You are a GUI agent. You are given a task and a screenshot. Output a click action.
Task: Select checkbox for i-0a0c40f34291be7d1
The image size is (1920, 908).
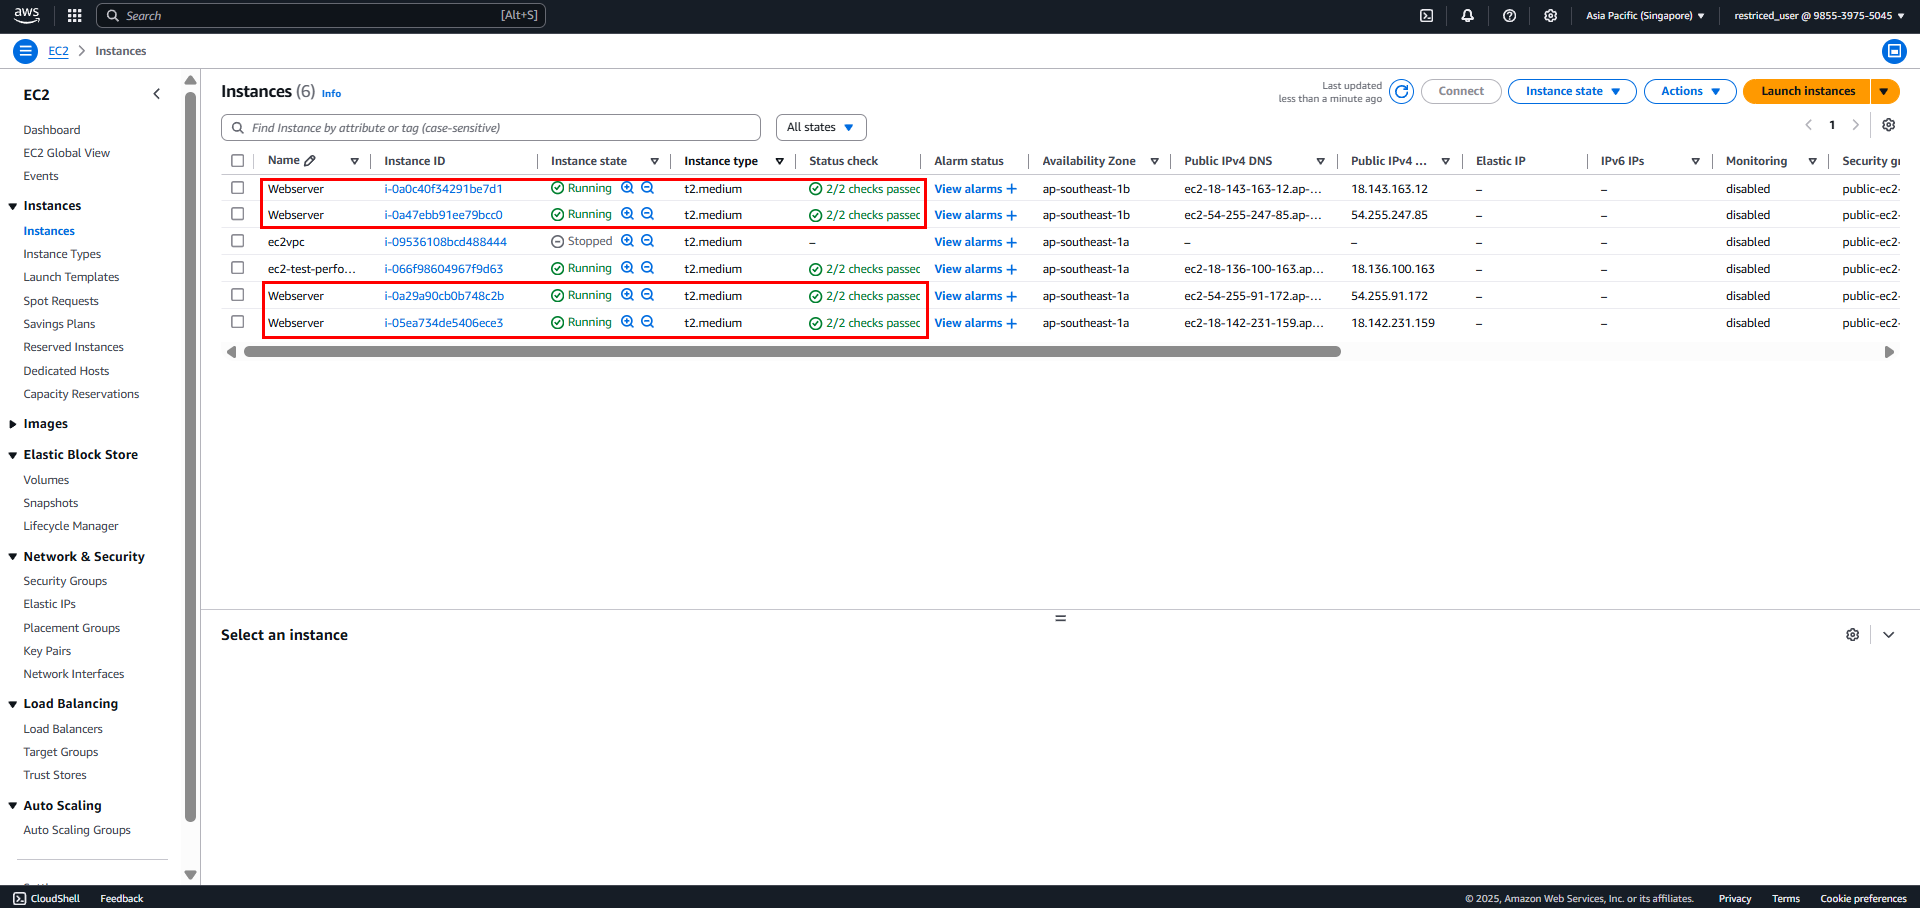point(237,188)
